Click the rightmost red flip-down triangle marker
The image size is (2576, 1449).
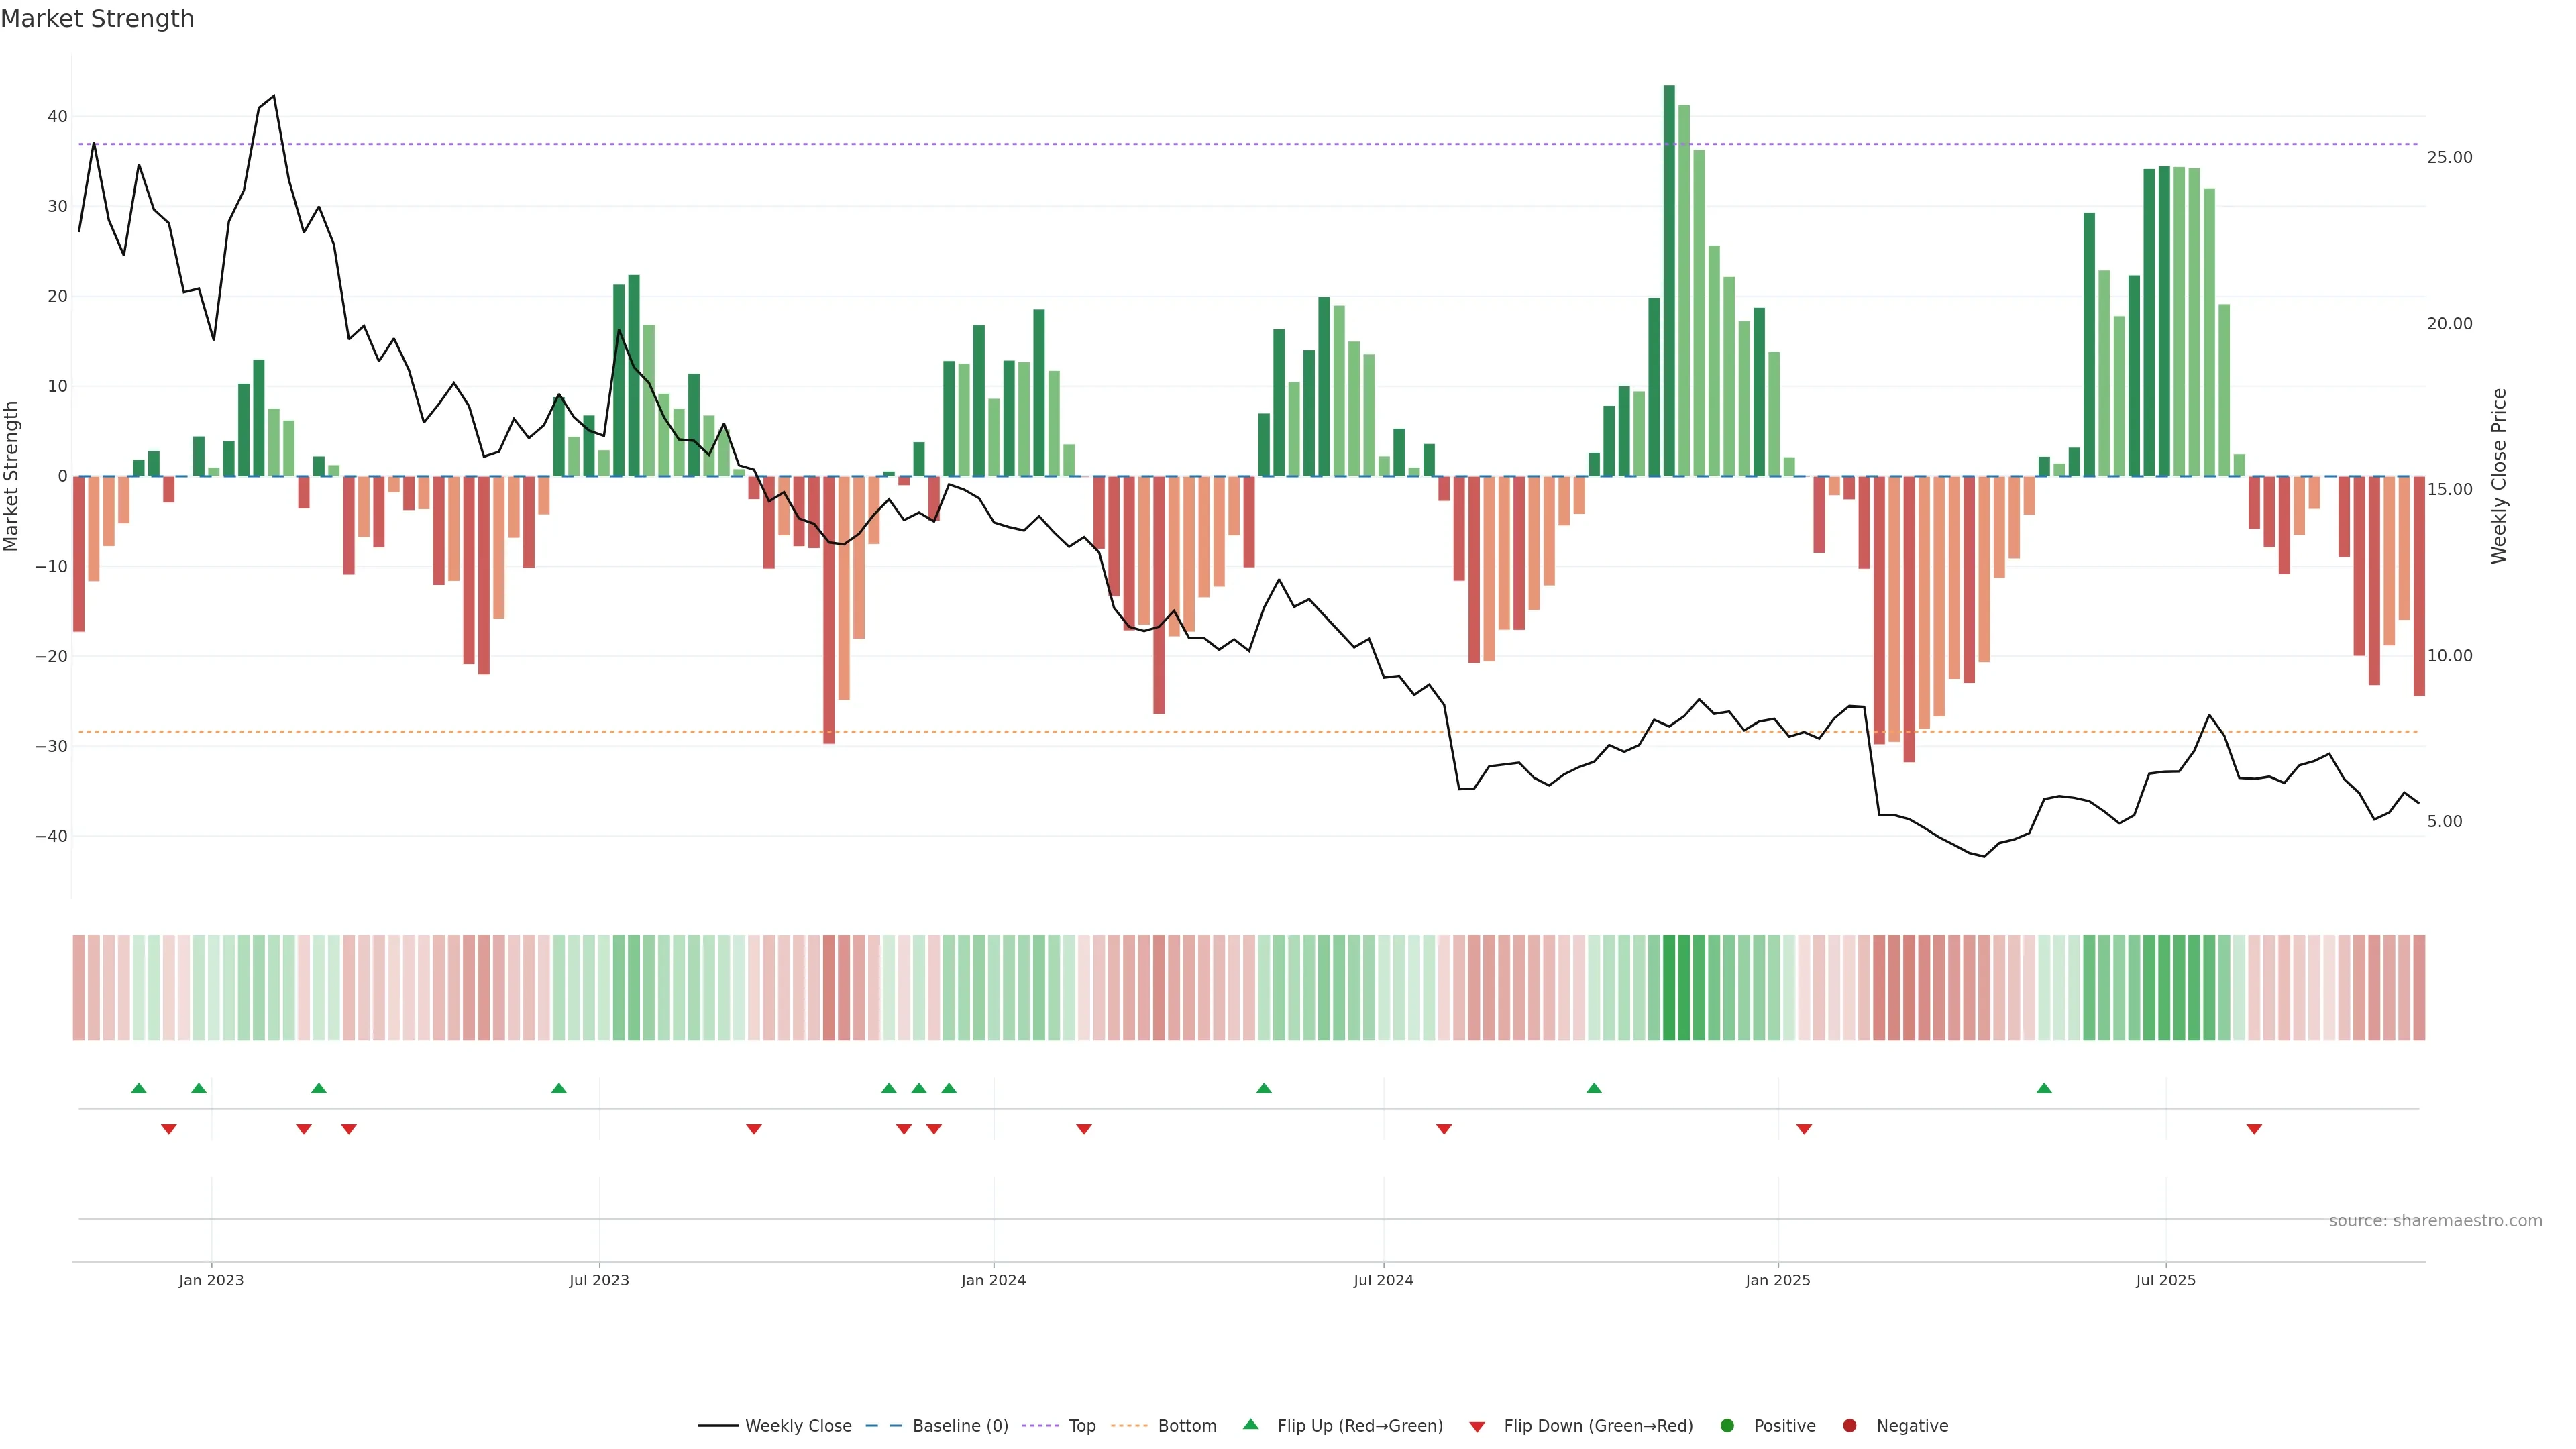(x=2253, y=1129)
